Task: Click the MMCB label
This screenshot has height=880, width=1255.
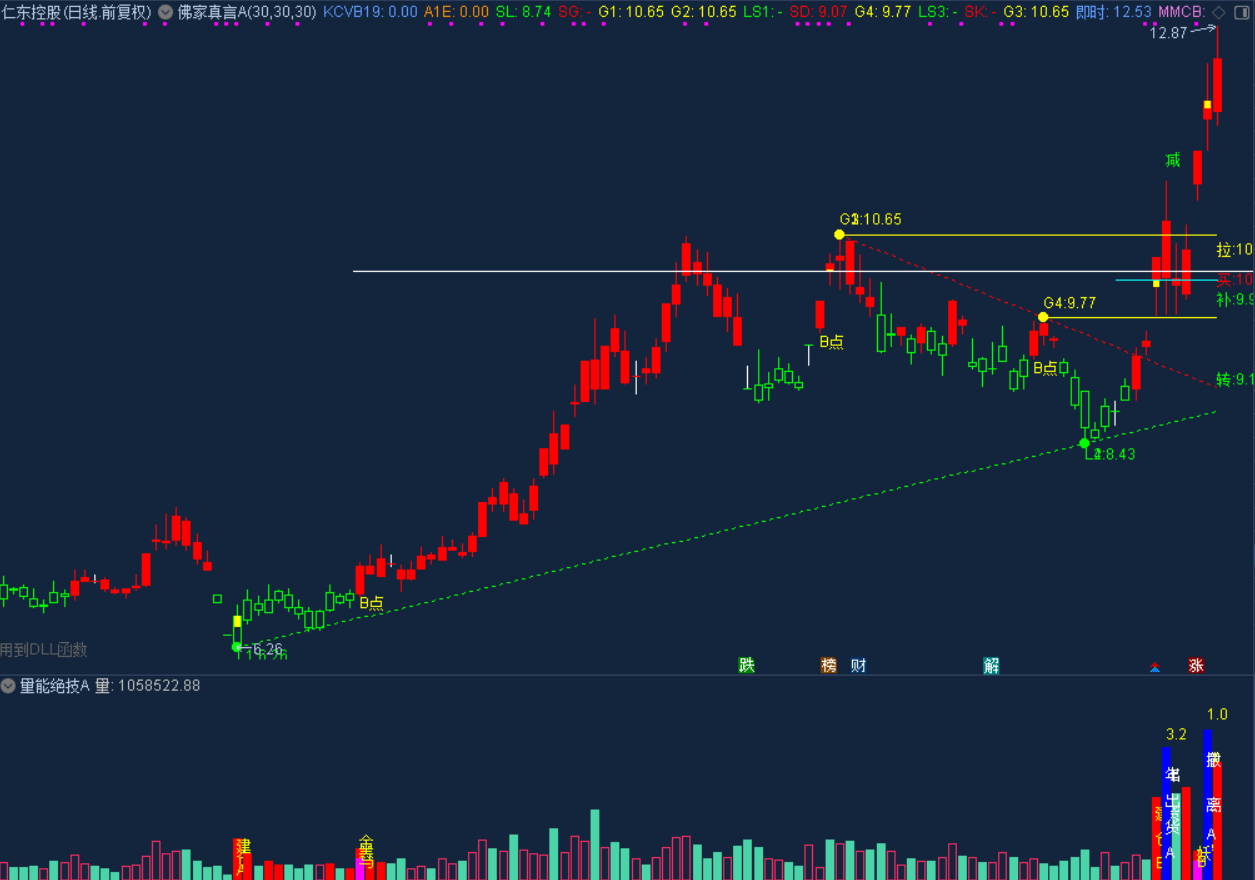Action: click(1182, 12)
